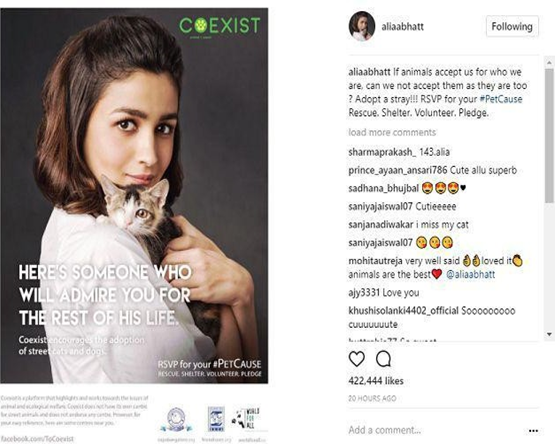Viewport: 557px width, 447px height.
Task: Open the three-dots more options menu
Action: [x=533, y=431]
